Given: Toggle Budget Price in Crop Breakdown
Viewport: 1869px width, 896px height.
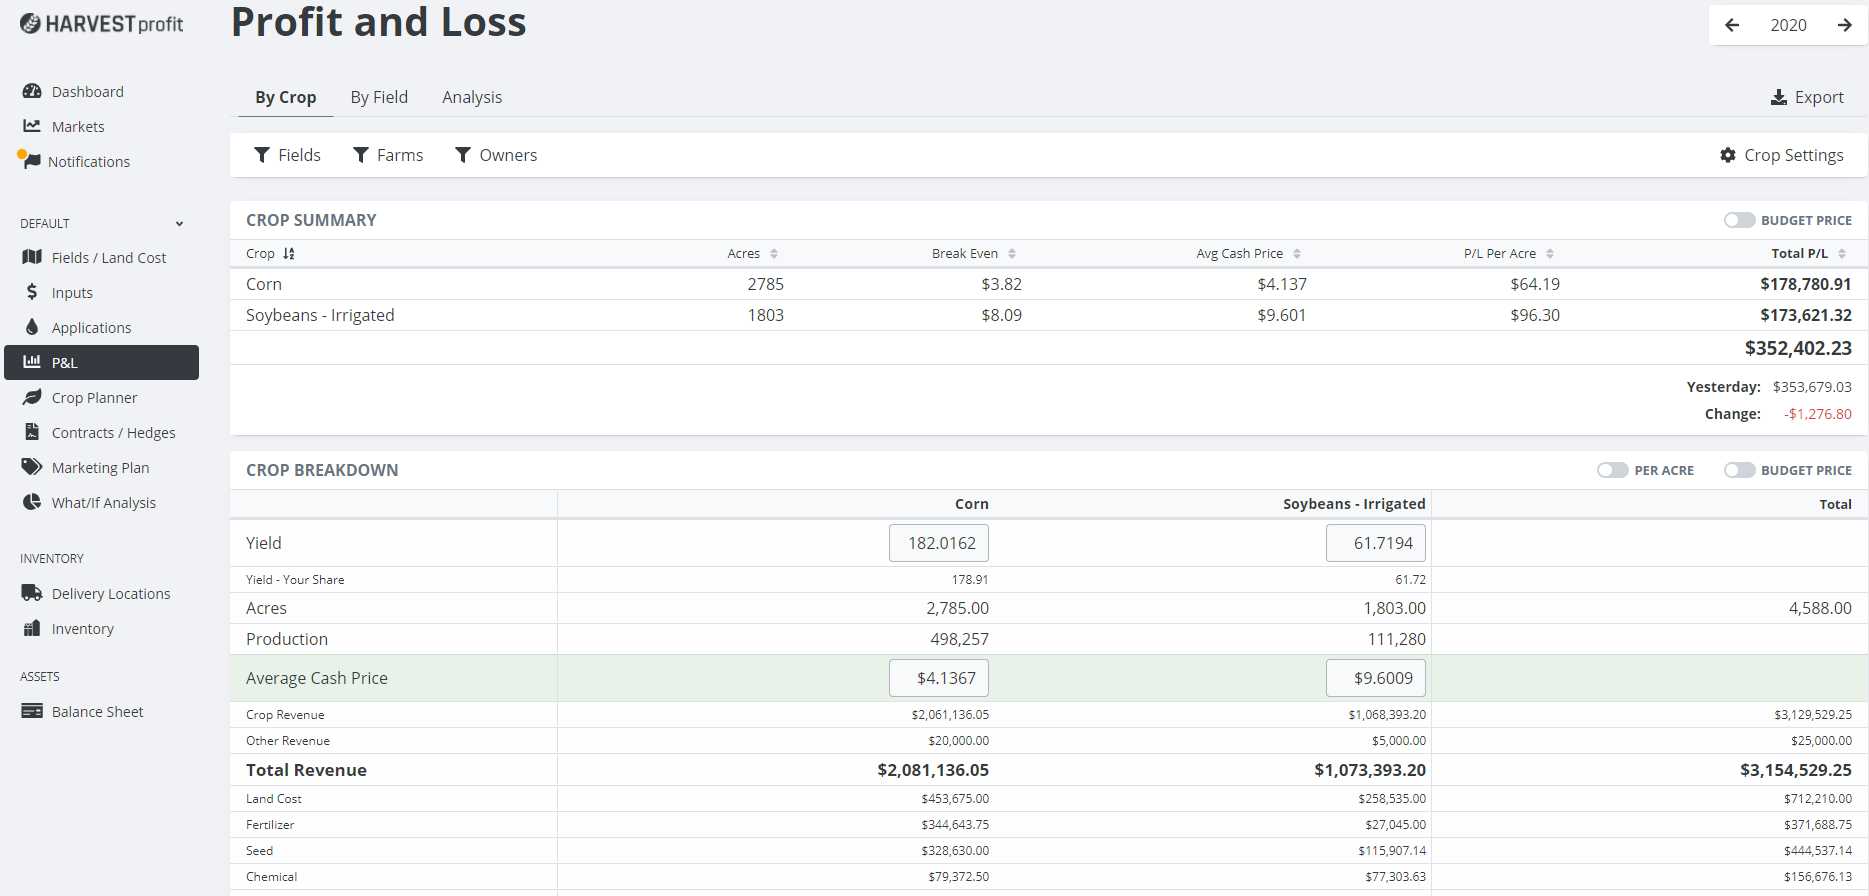Looking at the screenshot, I should [x=1739, y=470].
